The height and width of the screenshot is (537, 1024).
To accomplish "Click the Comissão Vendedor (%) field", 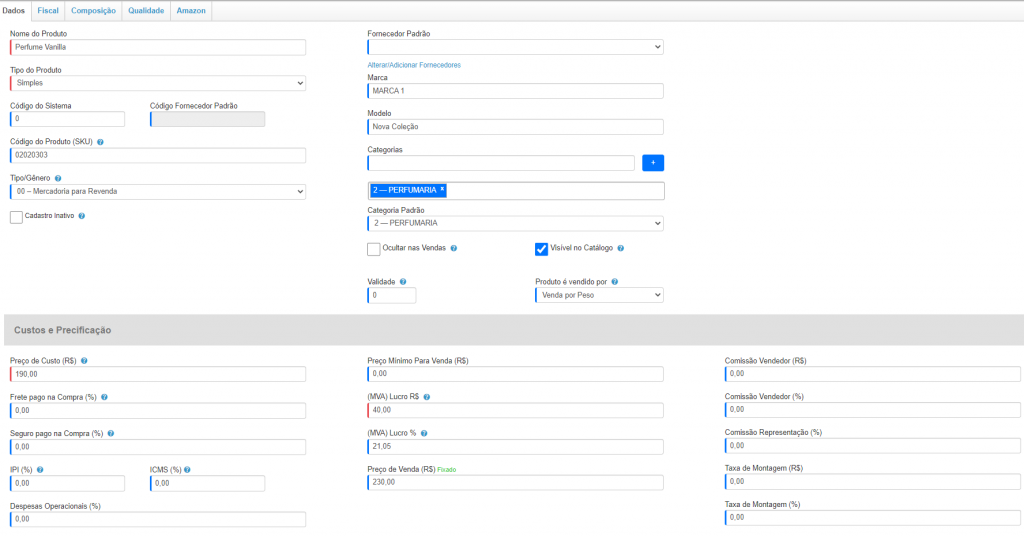I will coord(872,410).
